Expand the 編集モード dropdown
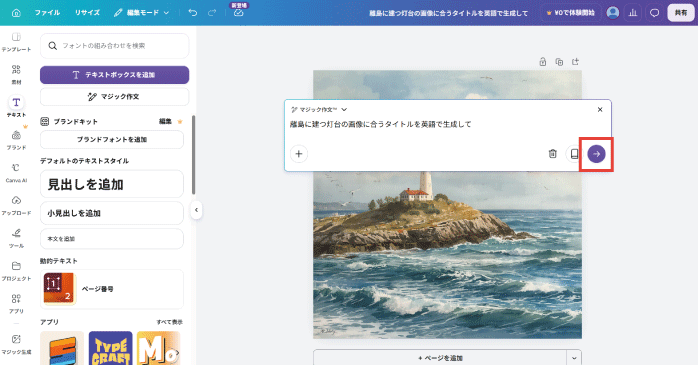This screenshot has width=698, height=365. pyautogui.click(x=142, y=13)
